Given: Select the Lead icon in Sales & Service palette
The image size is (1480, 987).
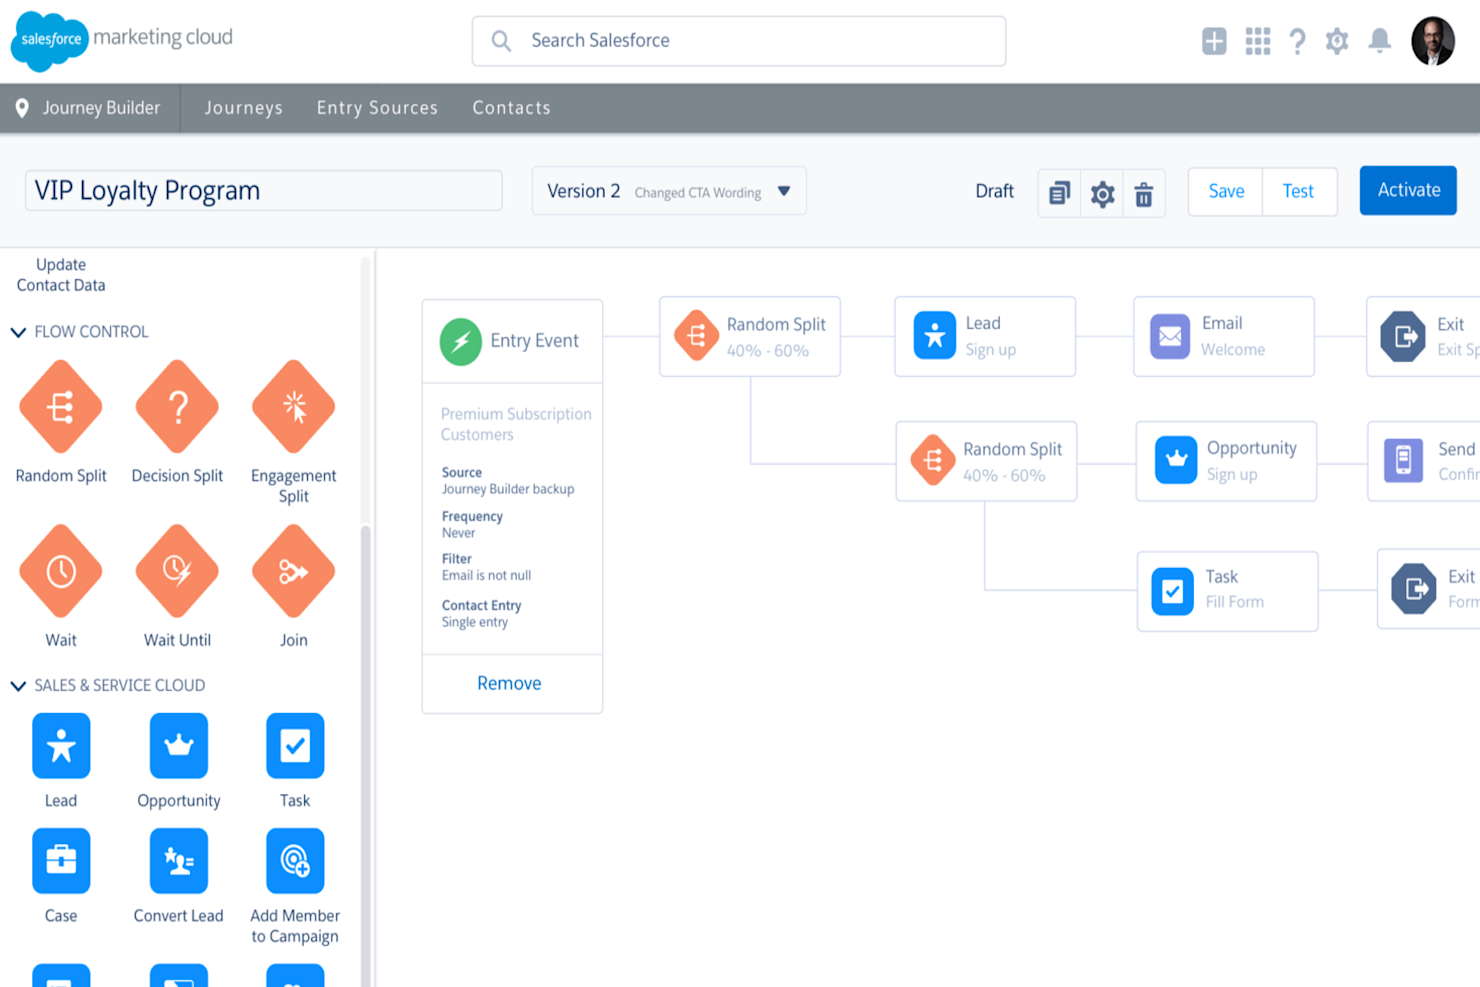Looking at the screenshot, I should (61, 745).
